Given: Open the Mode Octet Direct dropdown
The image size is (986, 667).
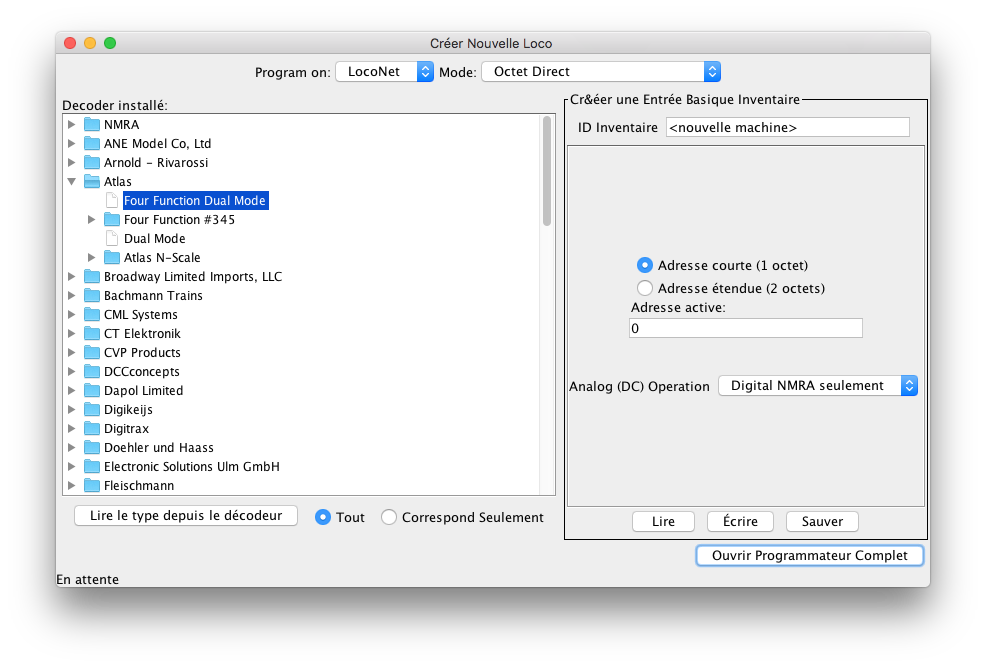Looking at the screenshot, I should [x=600, y=72].
